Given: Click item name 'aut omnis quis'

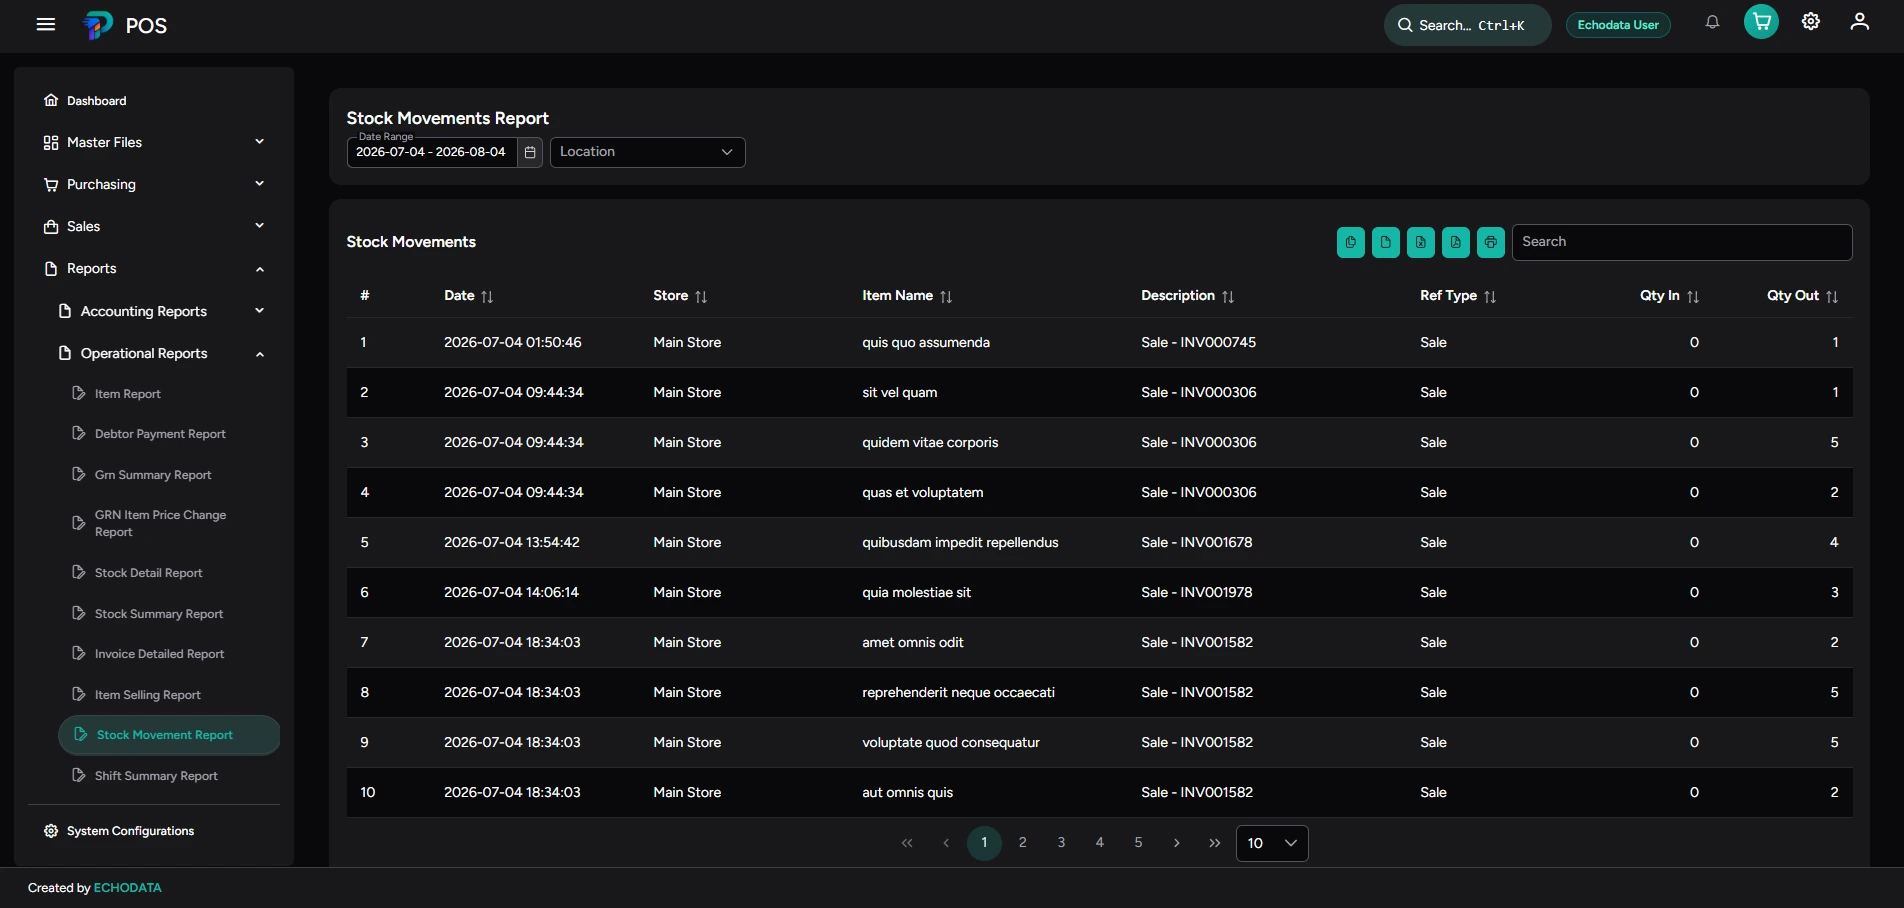Looking at the screenshot, I should (x=907, y=793).
